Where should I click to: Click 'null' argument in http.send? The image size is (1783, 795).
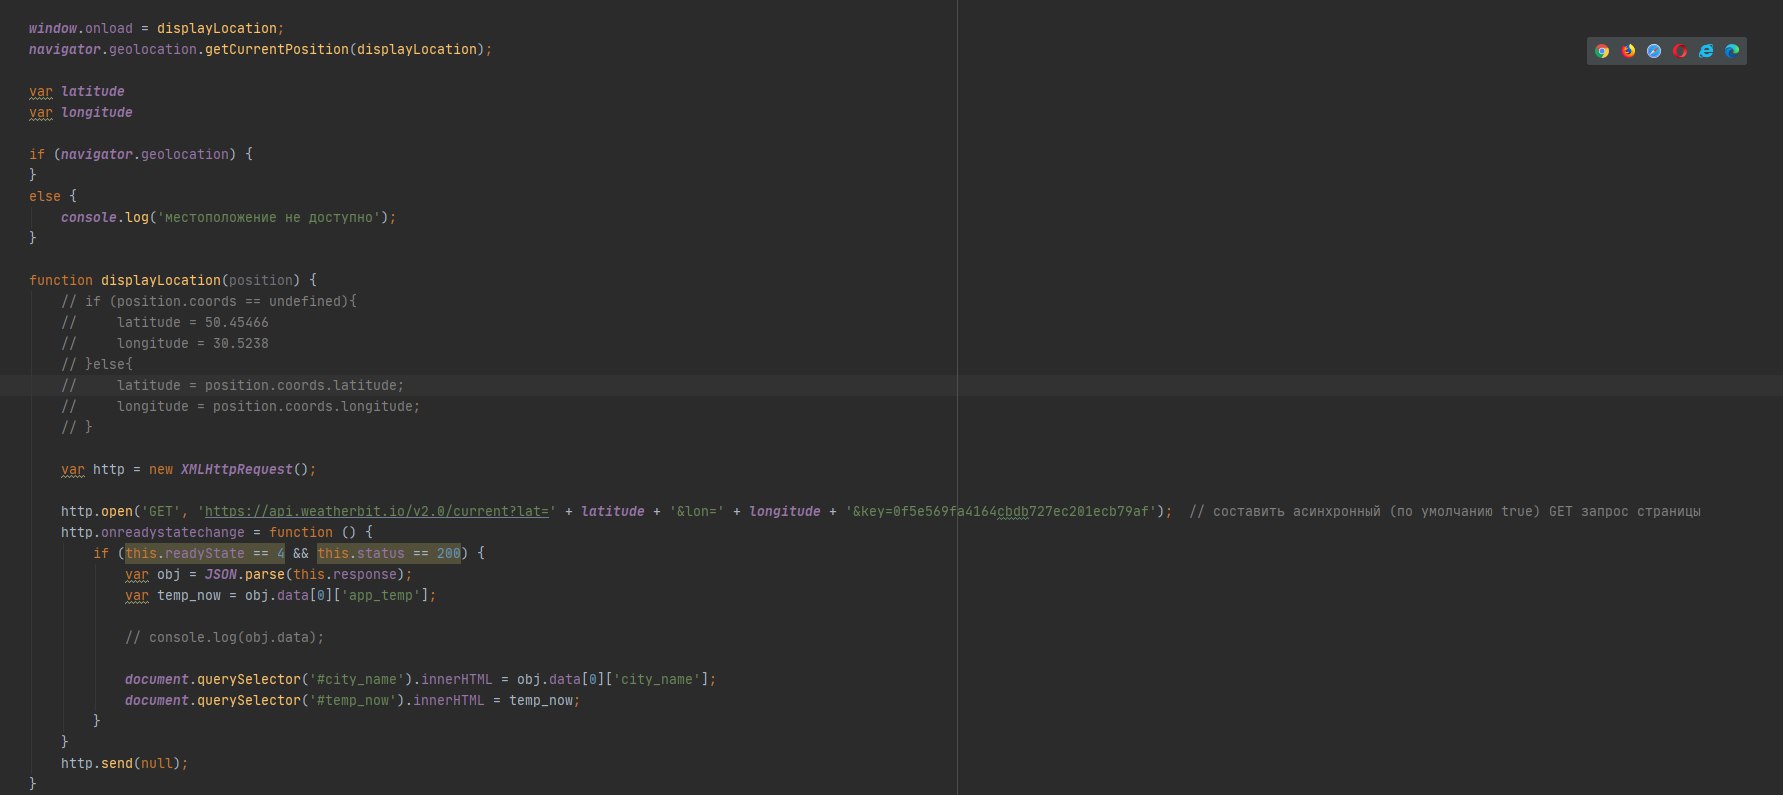pyautogui.click(x=157, y=763)
